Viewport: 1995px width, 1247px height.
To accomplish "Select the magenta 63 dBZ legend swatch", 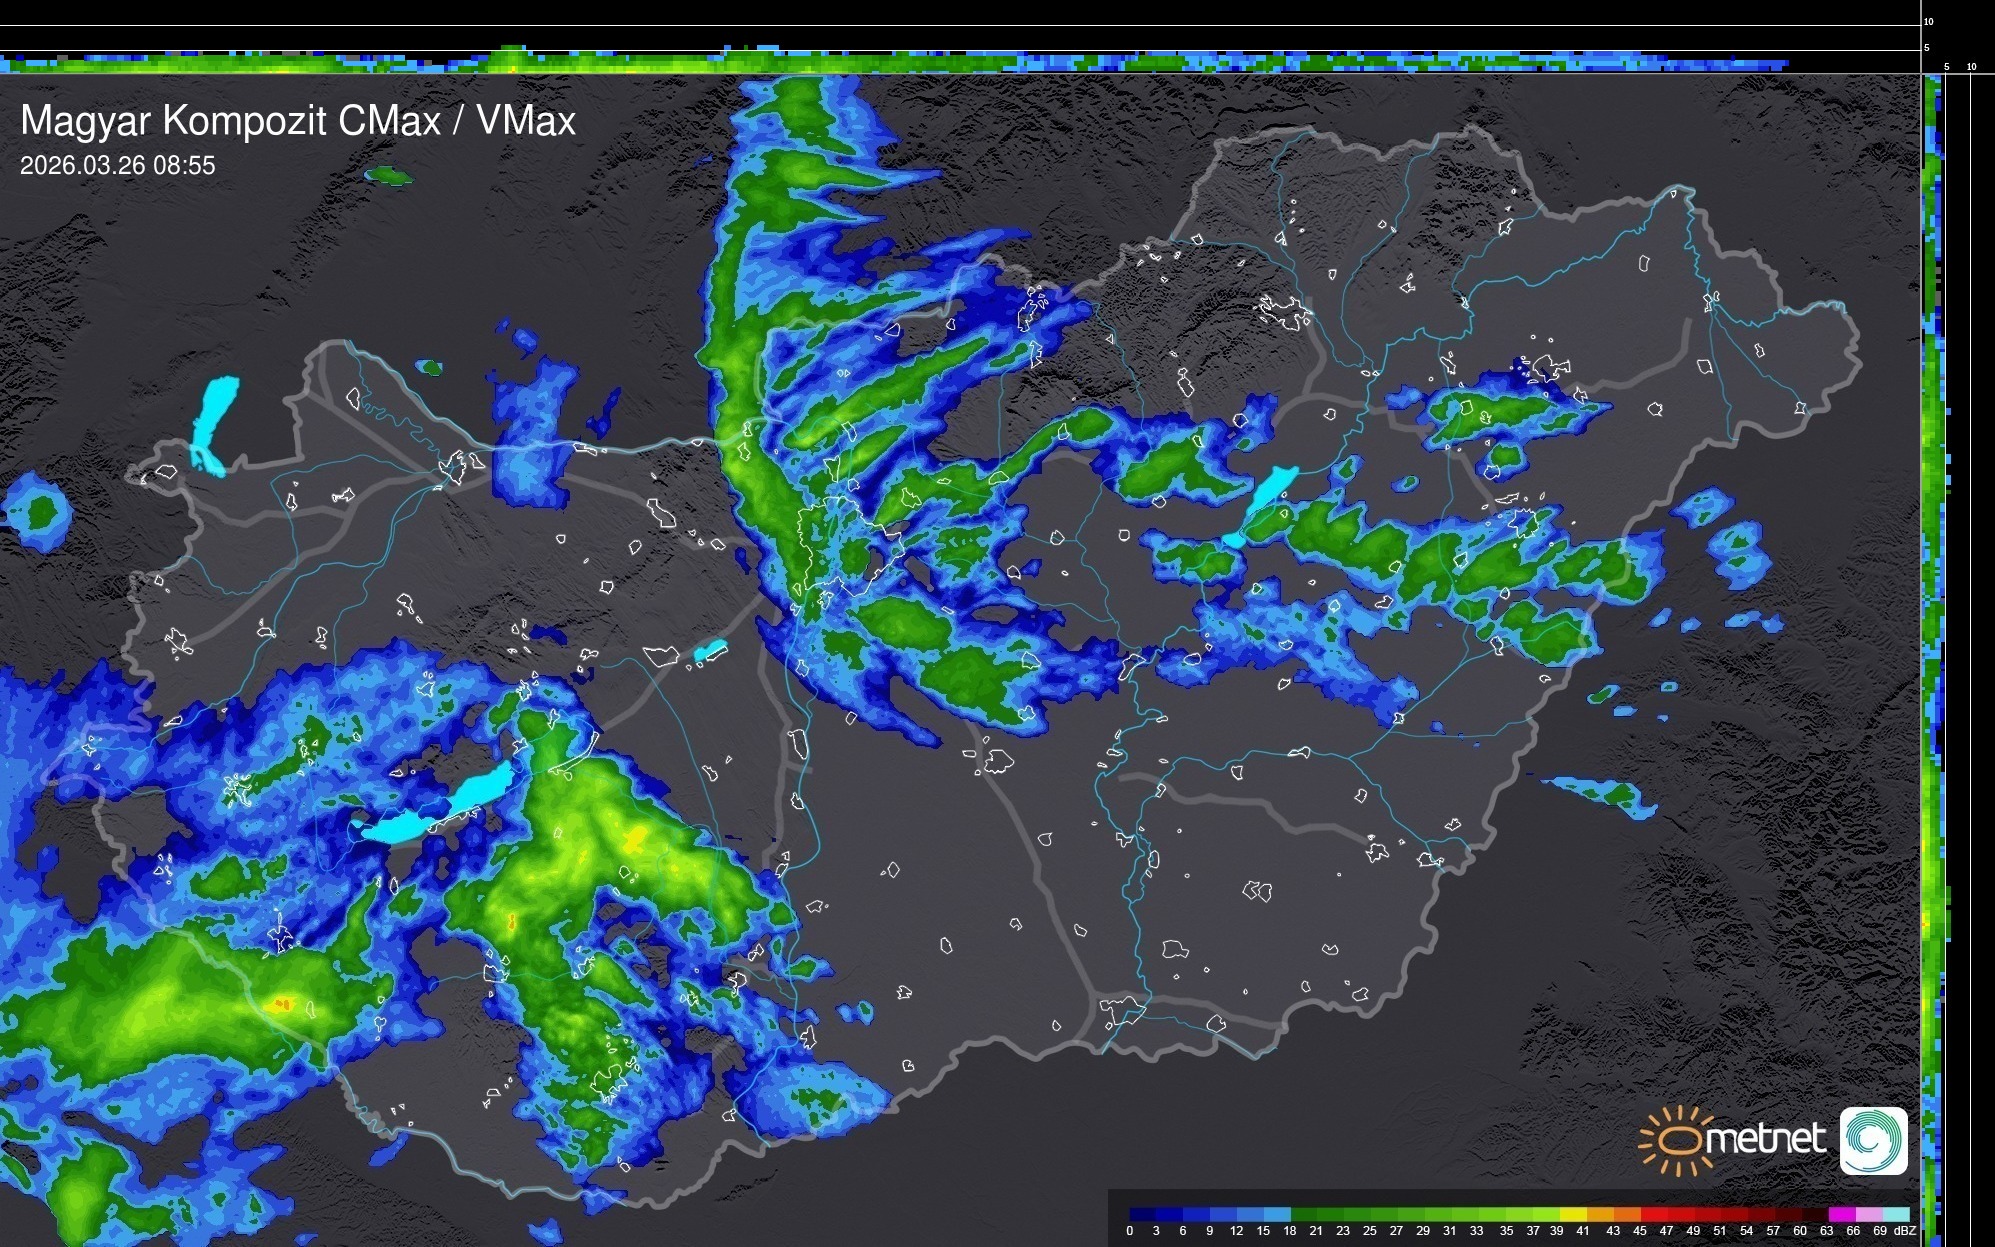I will tap(1841, 1214).
